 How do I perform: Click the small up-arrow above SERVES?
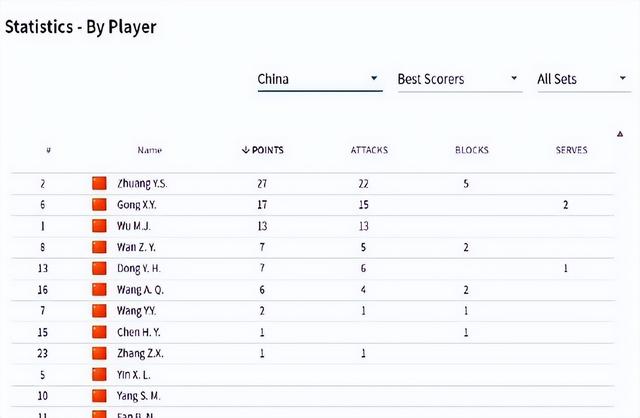point(620,134)
